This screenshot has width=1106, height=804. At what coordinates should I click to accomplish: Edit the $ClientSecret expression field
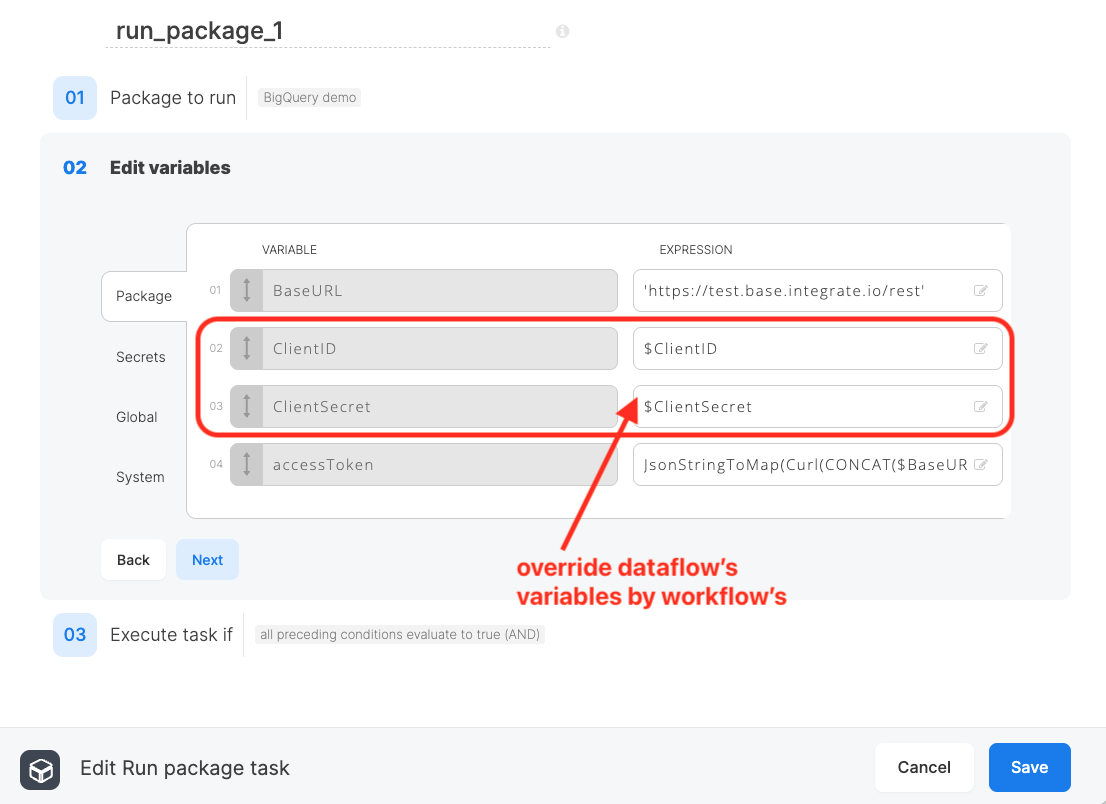tap(818, 406)
